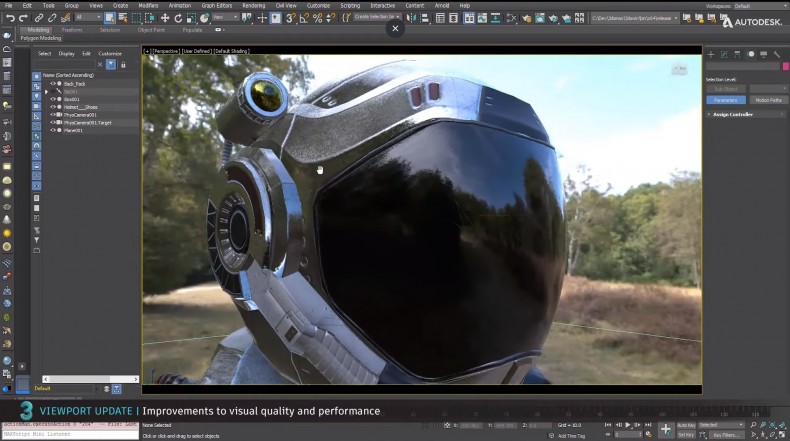The height and width of the screenshot is (441, 790).
Task: Click the Select Object tool icon
Action: [108, 18]
